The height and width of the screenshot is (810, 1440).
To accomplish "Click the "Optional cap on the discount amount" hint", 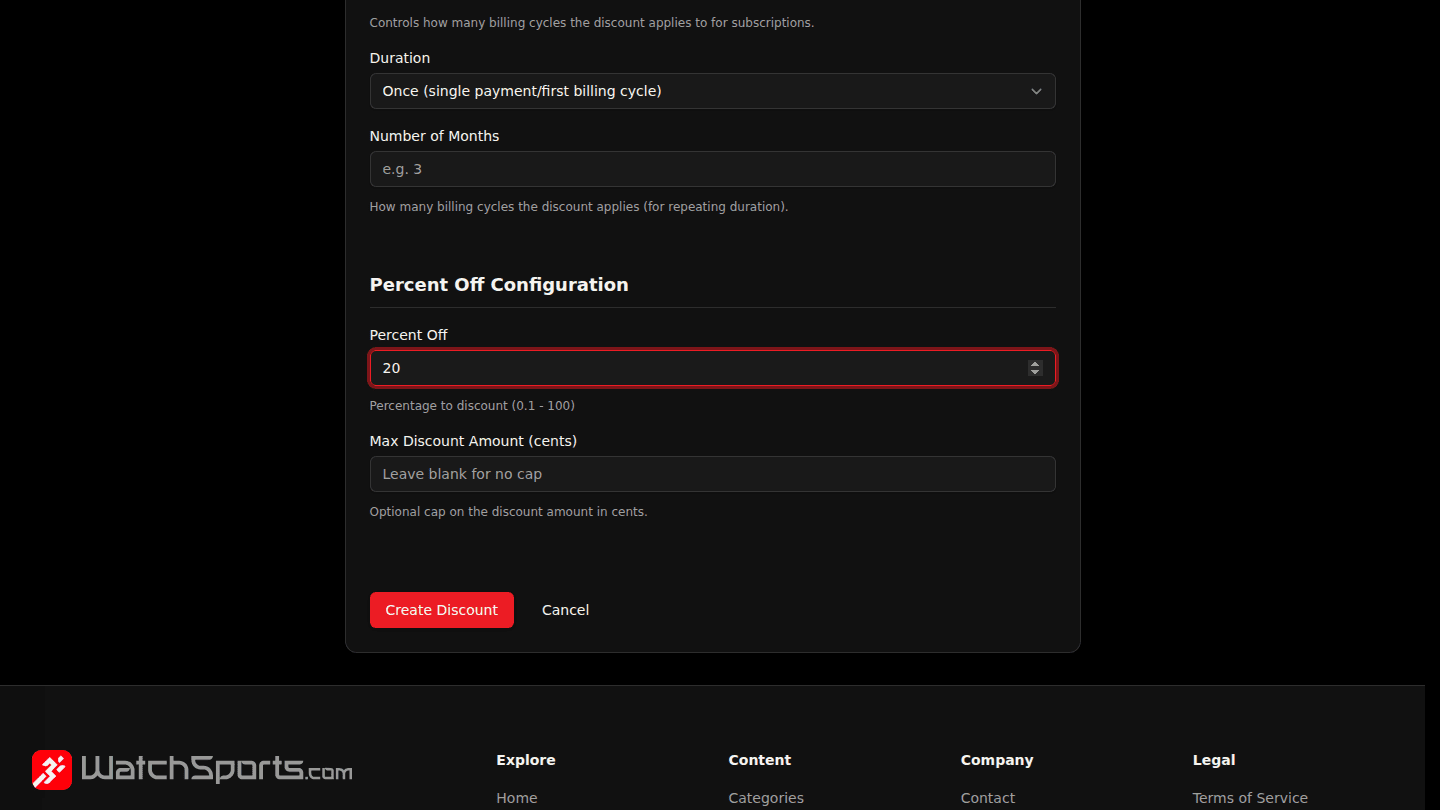I will pos(508,512).
